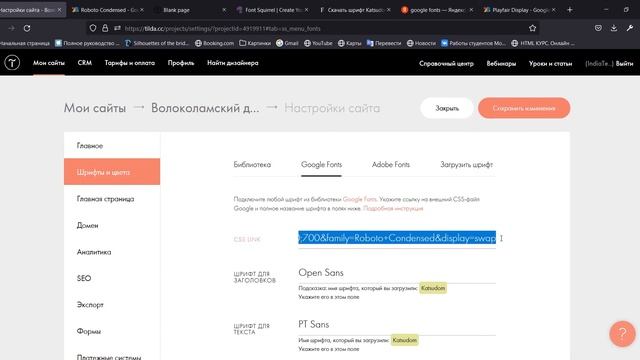Open the Gmail bookmark
Viewport: 640px width, 360px height.
pos(287,43)
